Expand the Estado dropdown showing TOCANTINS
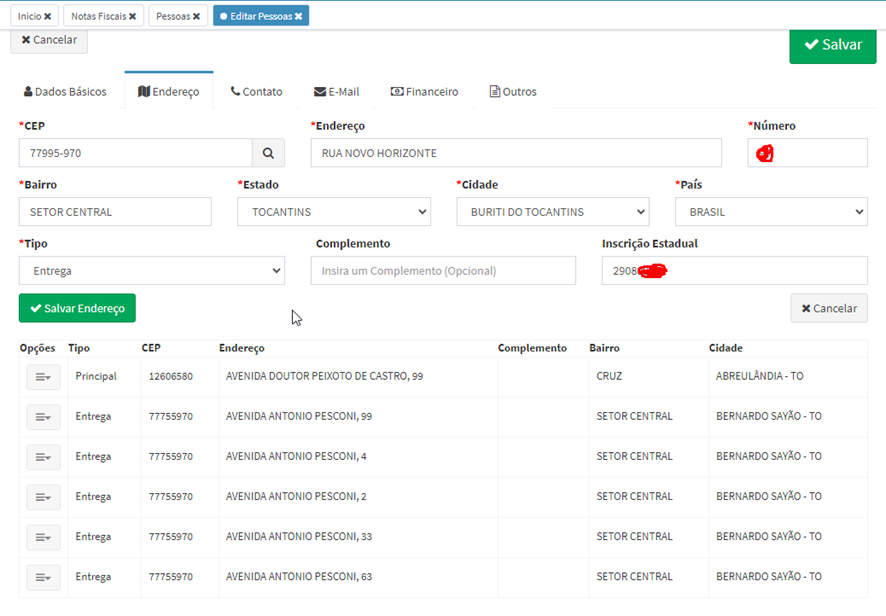Image resolution: width=886 pixels, height=616 pixels. click(x=333, y=212)
